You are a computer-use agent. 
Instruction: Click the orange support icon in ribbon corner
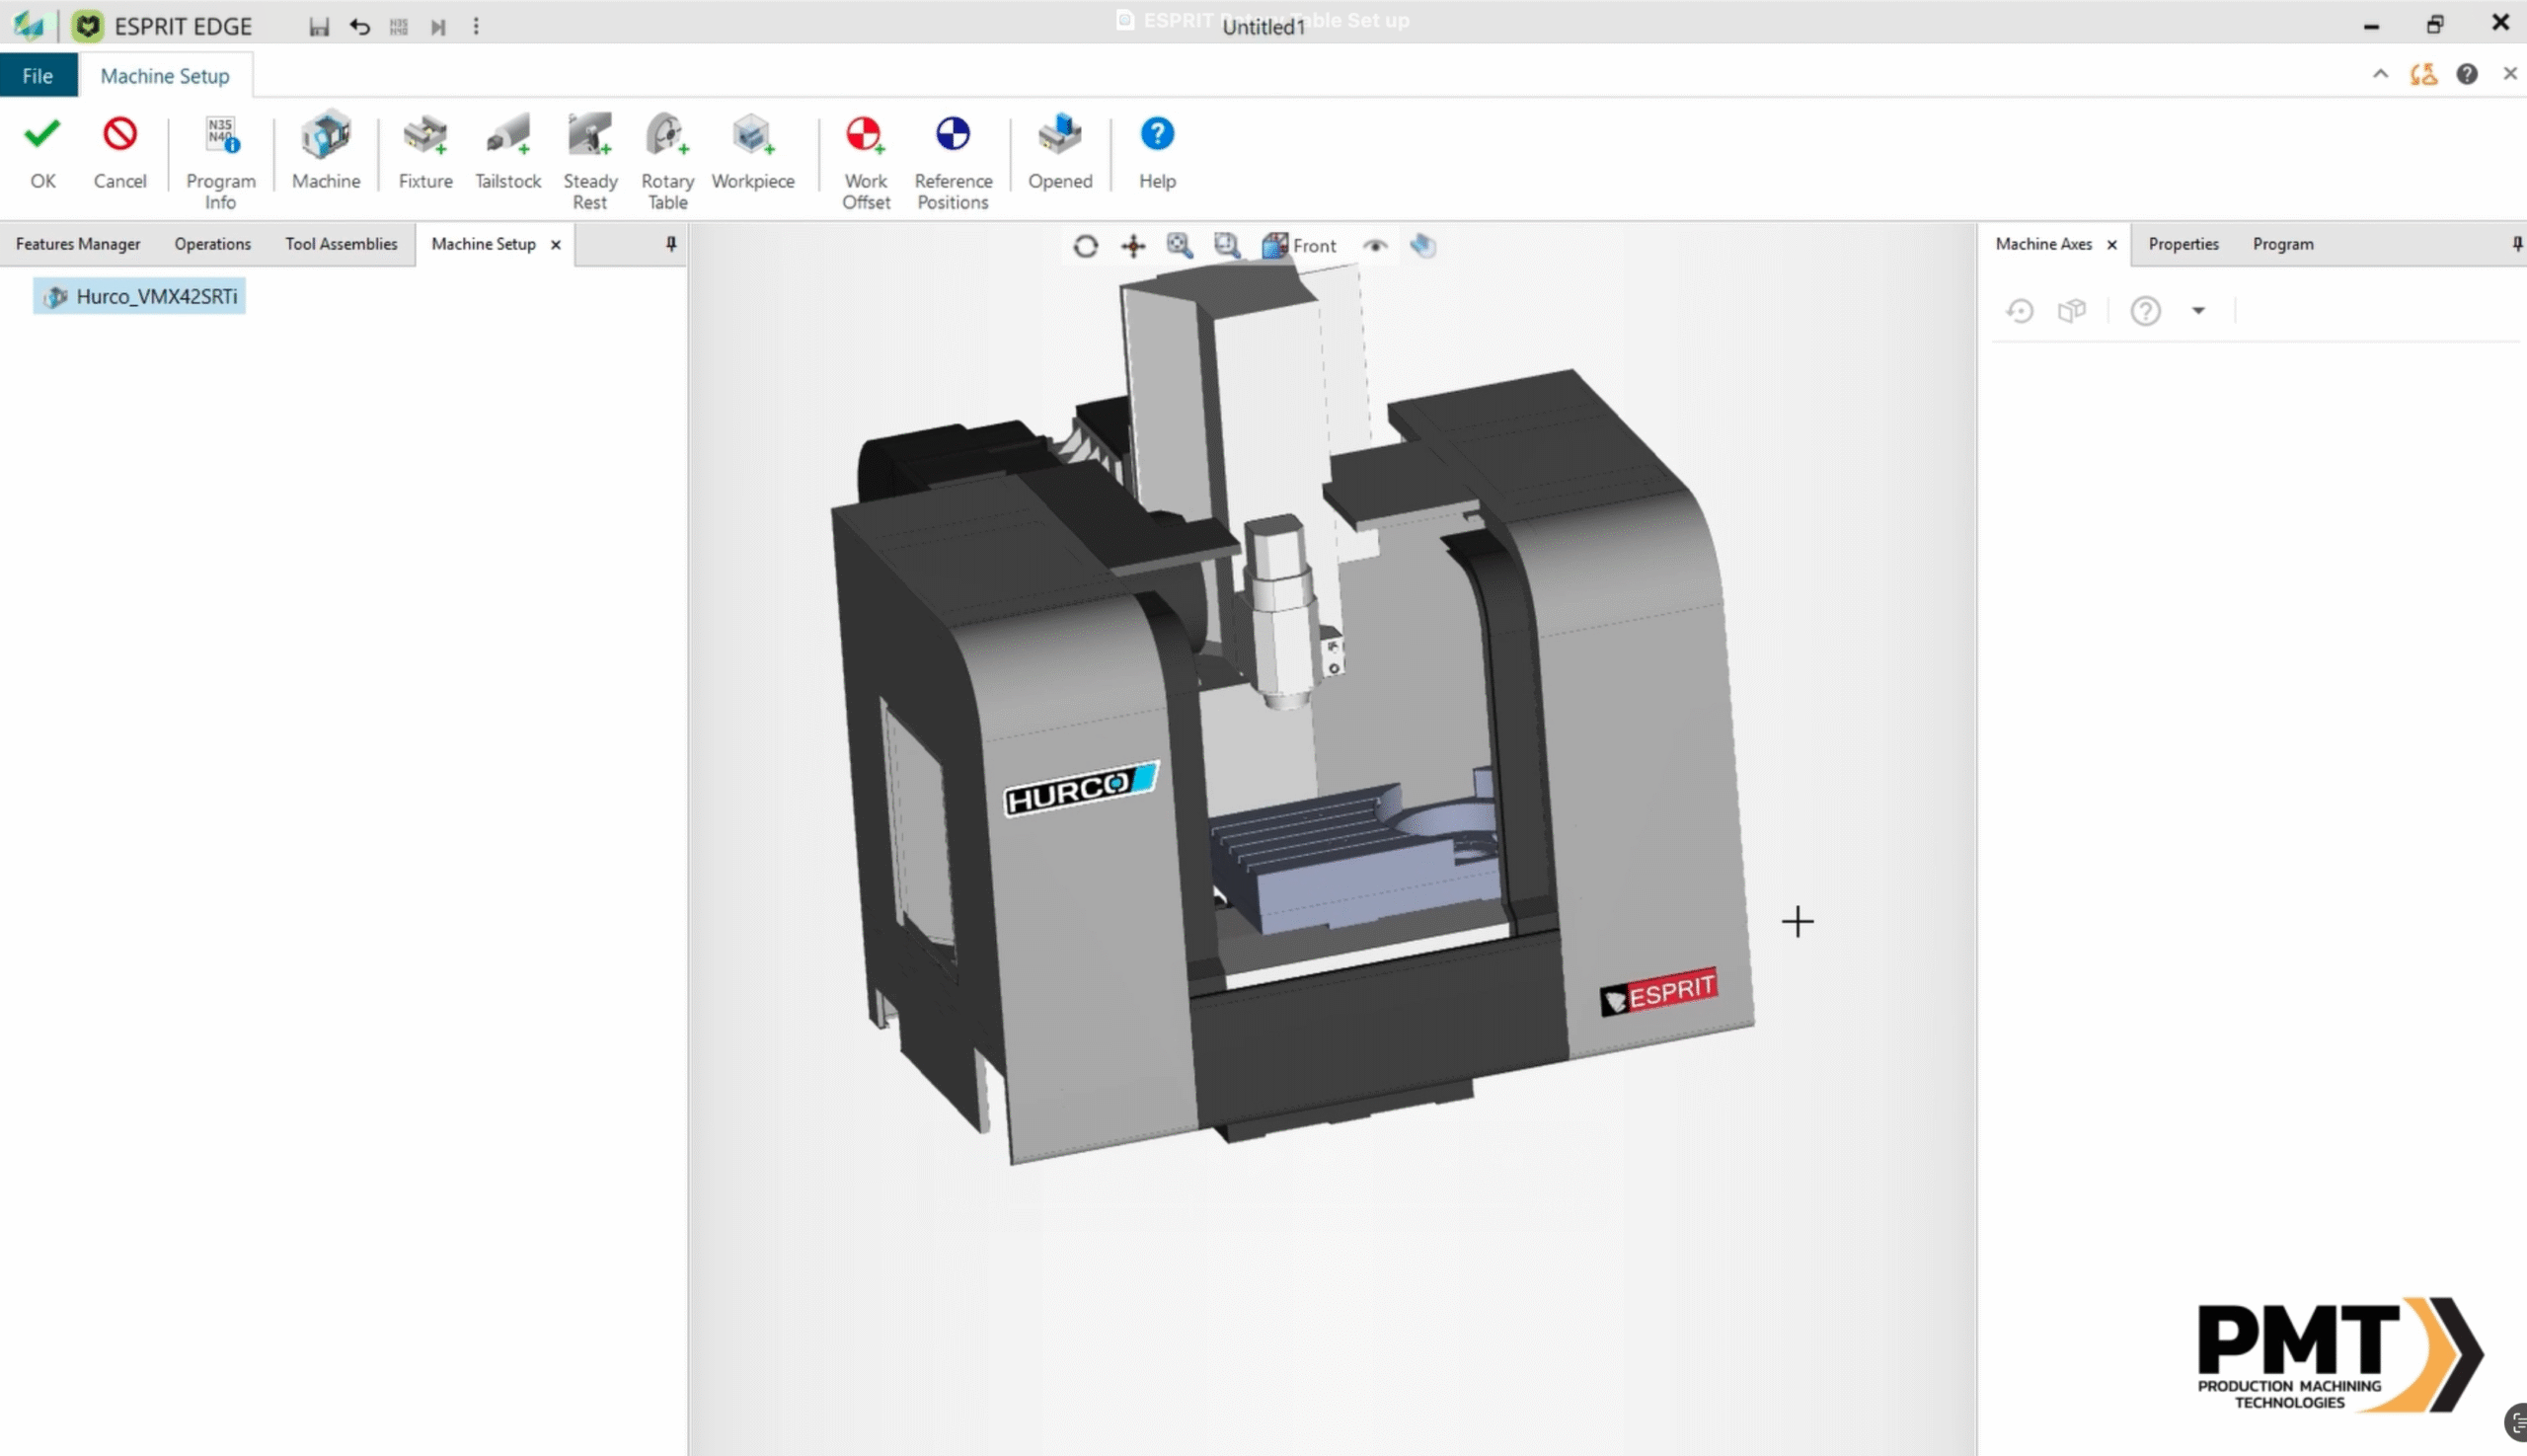coord(2423,74)
